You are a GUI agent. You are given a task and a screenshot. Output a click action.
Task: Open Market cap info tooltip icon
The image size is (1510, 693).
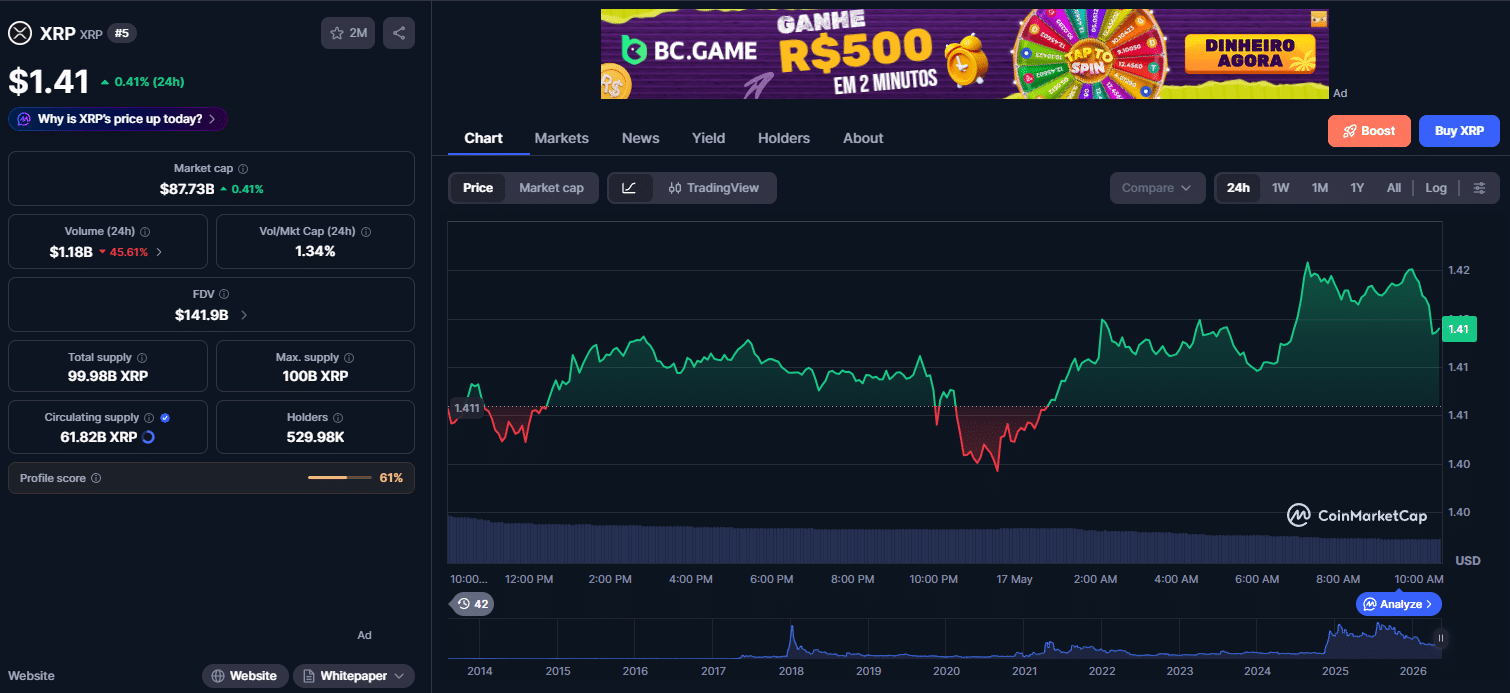click(243, 169)
